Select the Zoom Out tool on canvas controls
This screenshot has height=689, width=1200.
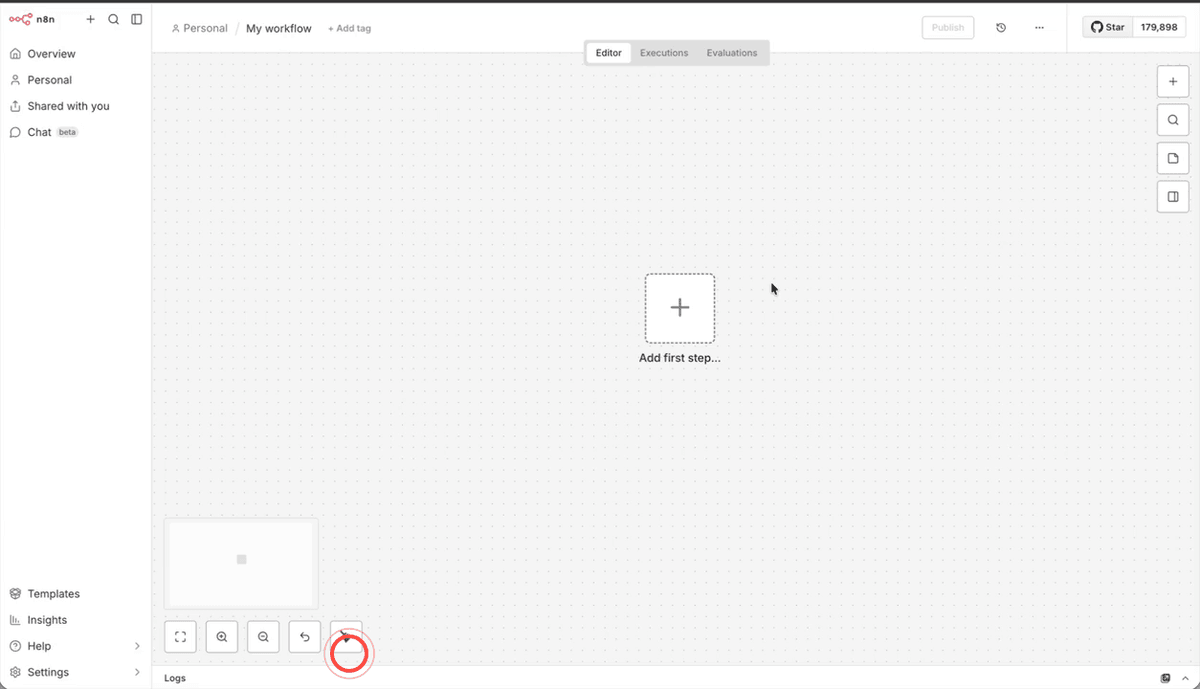262,636
